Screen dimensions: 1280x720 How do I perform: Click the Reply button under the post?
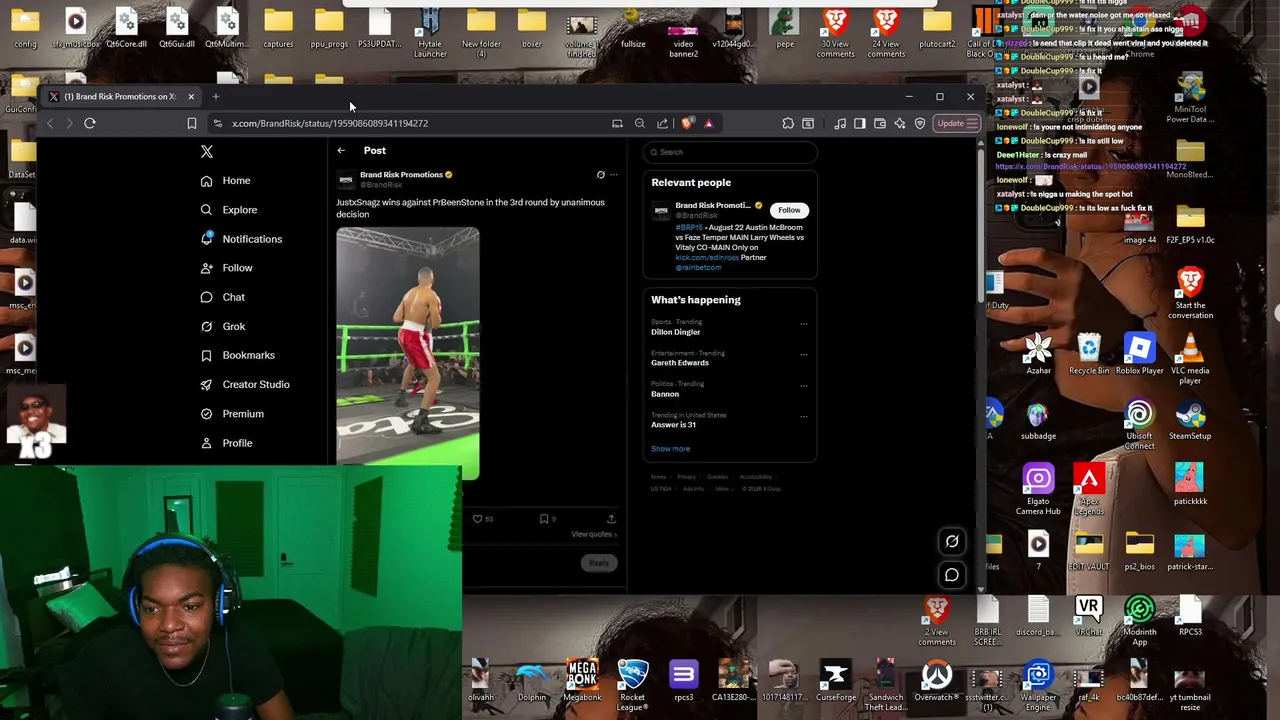599,563
